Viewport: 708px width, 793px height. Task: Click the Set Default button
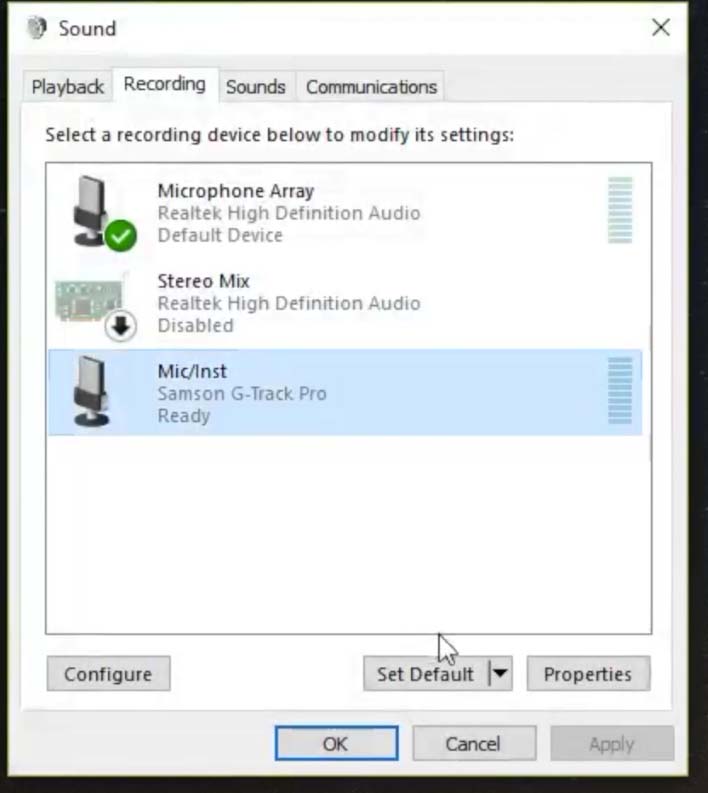pyautogui.click(x=426, y=674)
